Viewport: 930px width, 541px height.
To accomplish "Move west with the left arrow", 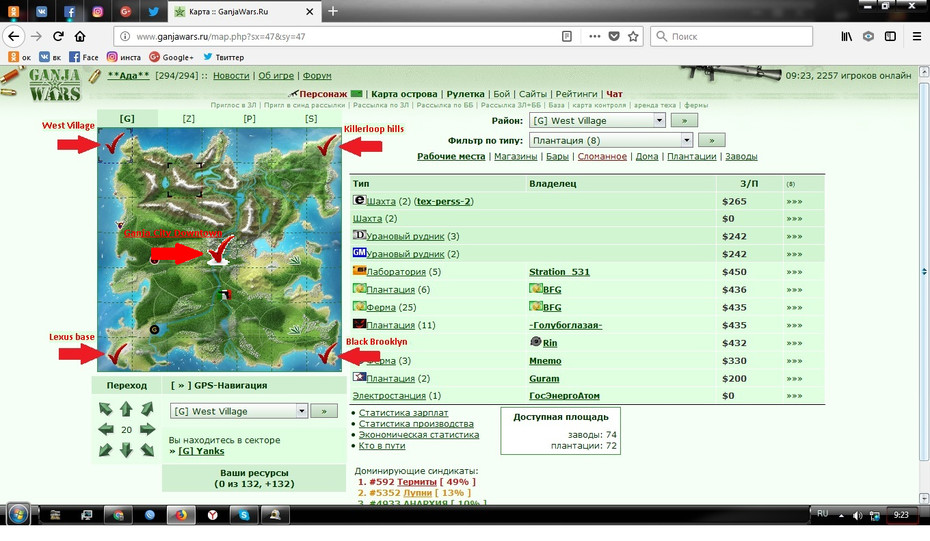I will [x=106, y=429].
